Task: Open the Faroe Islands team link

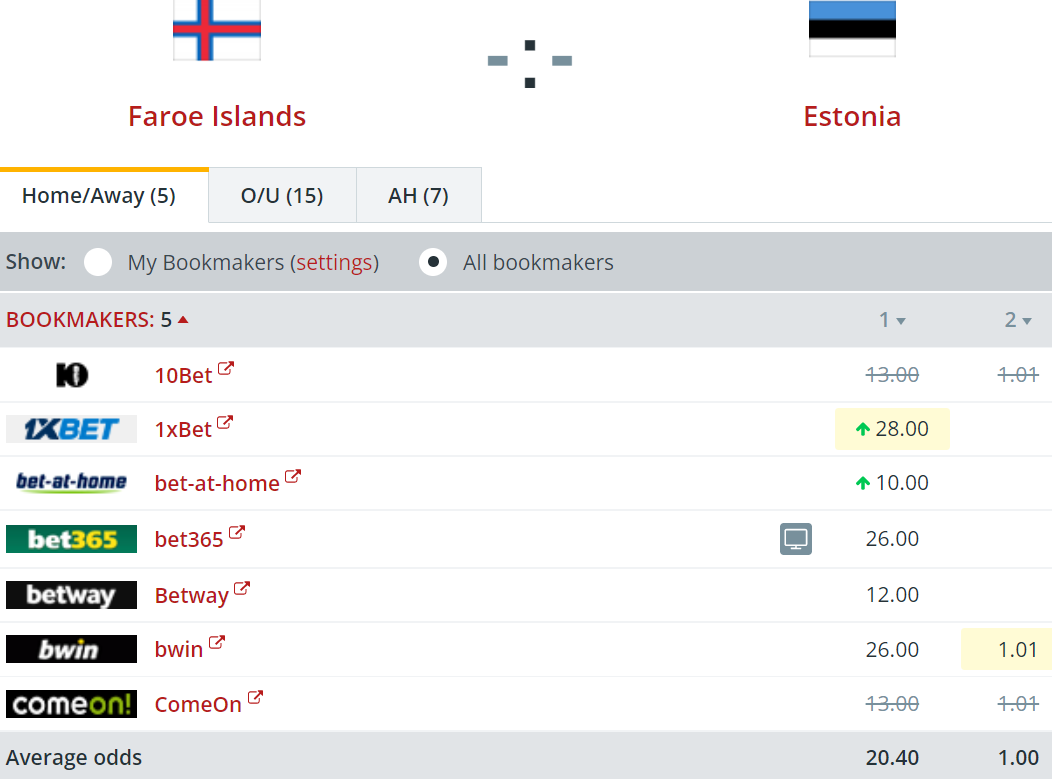Action: click(x=217, y=116)
